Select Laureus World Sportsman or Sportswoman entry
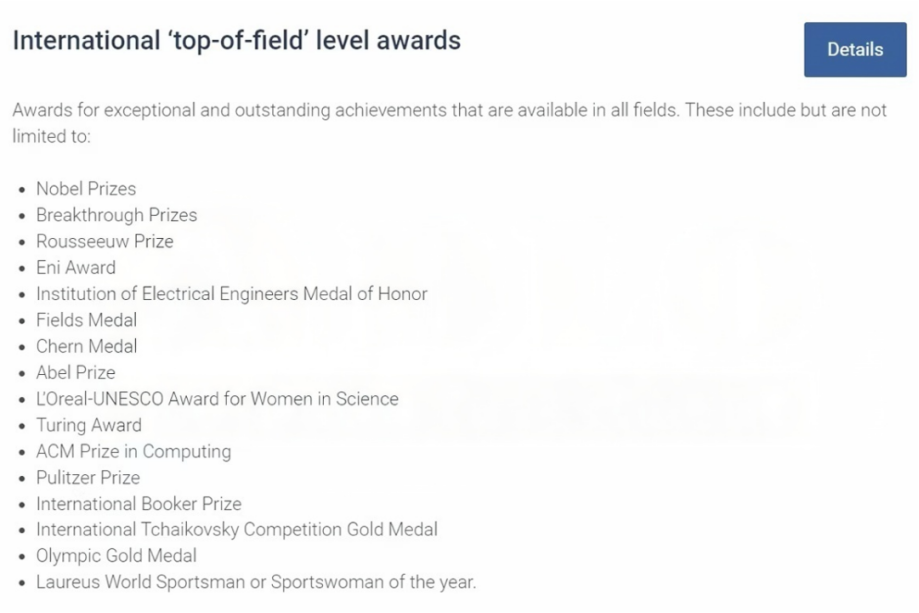Image resolution: width=919 pixels, height=613 pixels. tap(256, 582)
